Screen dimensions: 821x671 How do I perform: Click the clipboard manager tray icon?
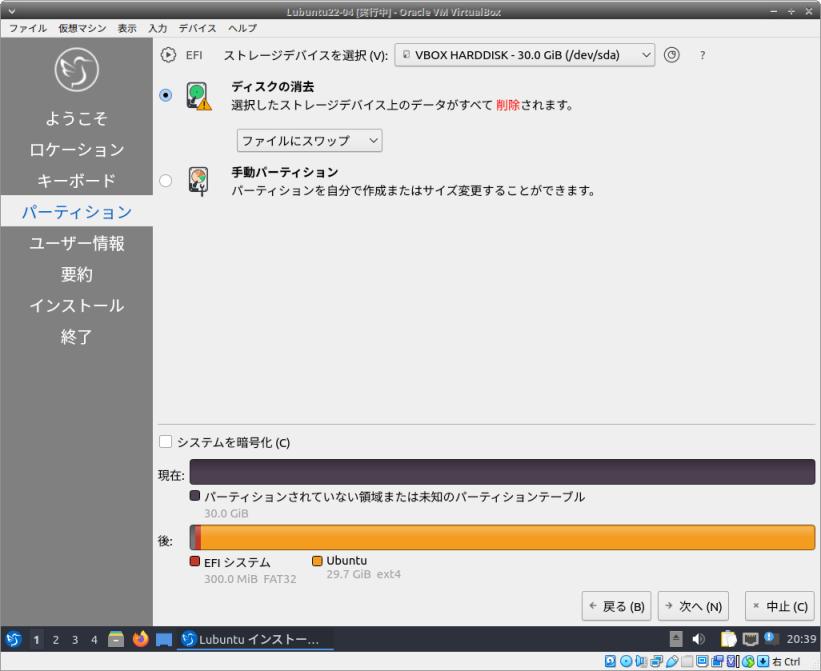click(728, 639)
